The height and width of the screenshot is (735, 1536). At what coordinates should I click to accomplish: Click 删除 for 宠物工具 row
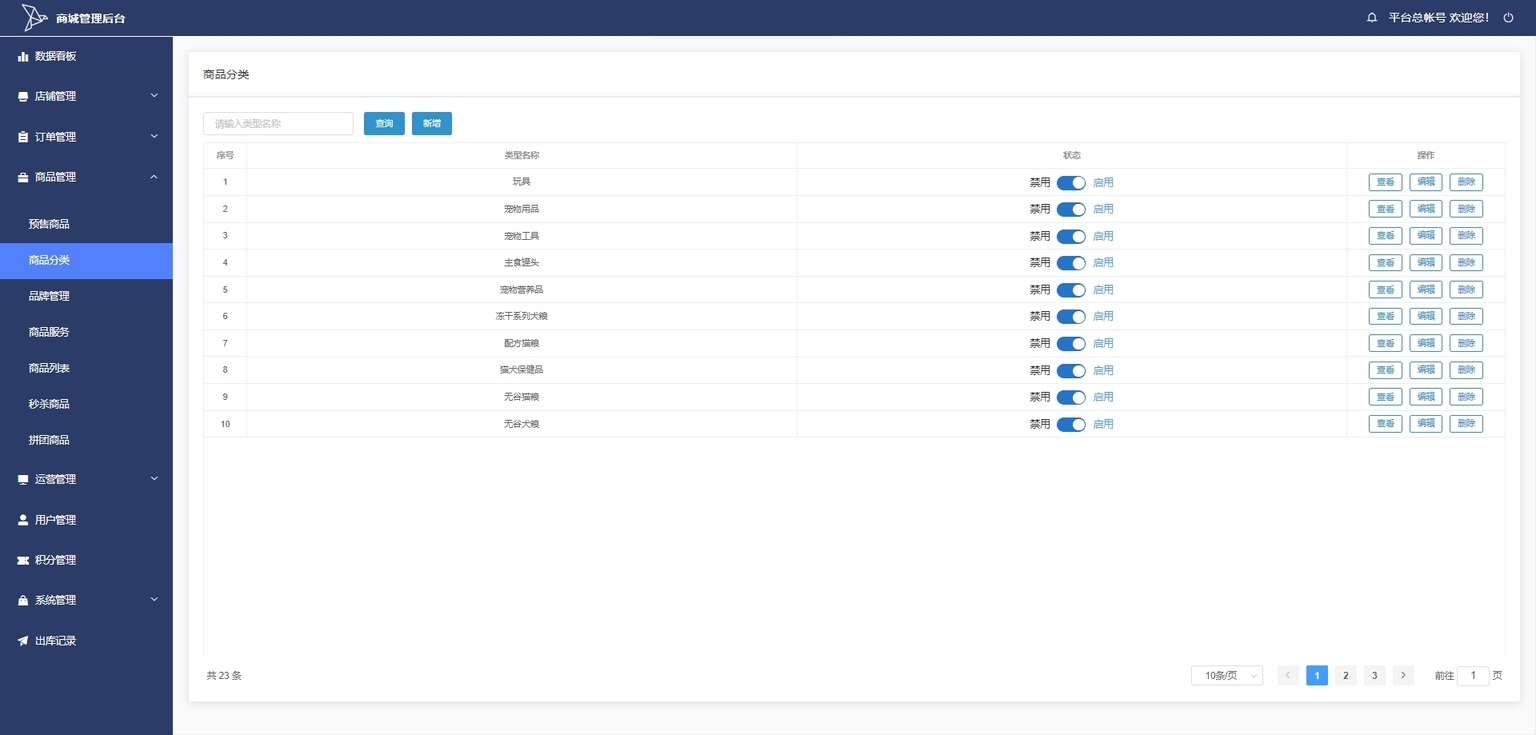pyautogui.click(x=1466, y=236)
